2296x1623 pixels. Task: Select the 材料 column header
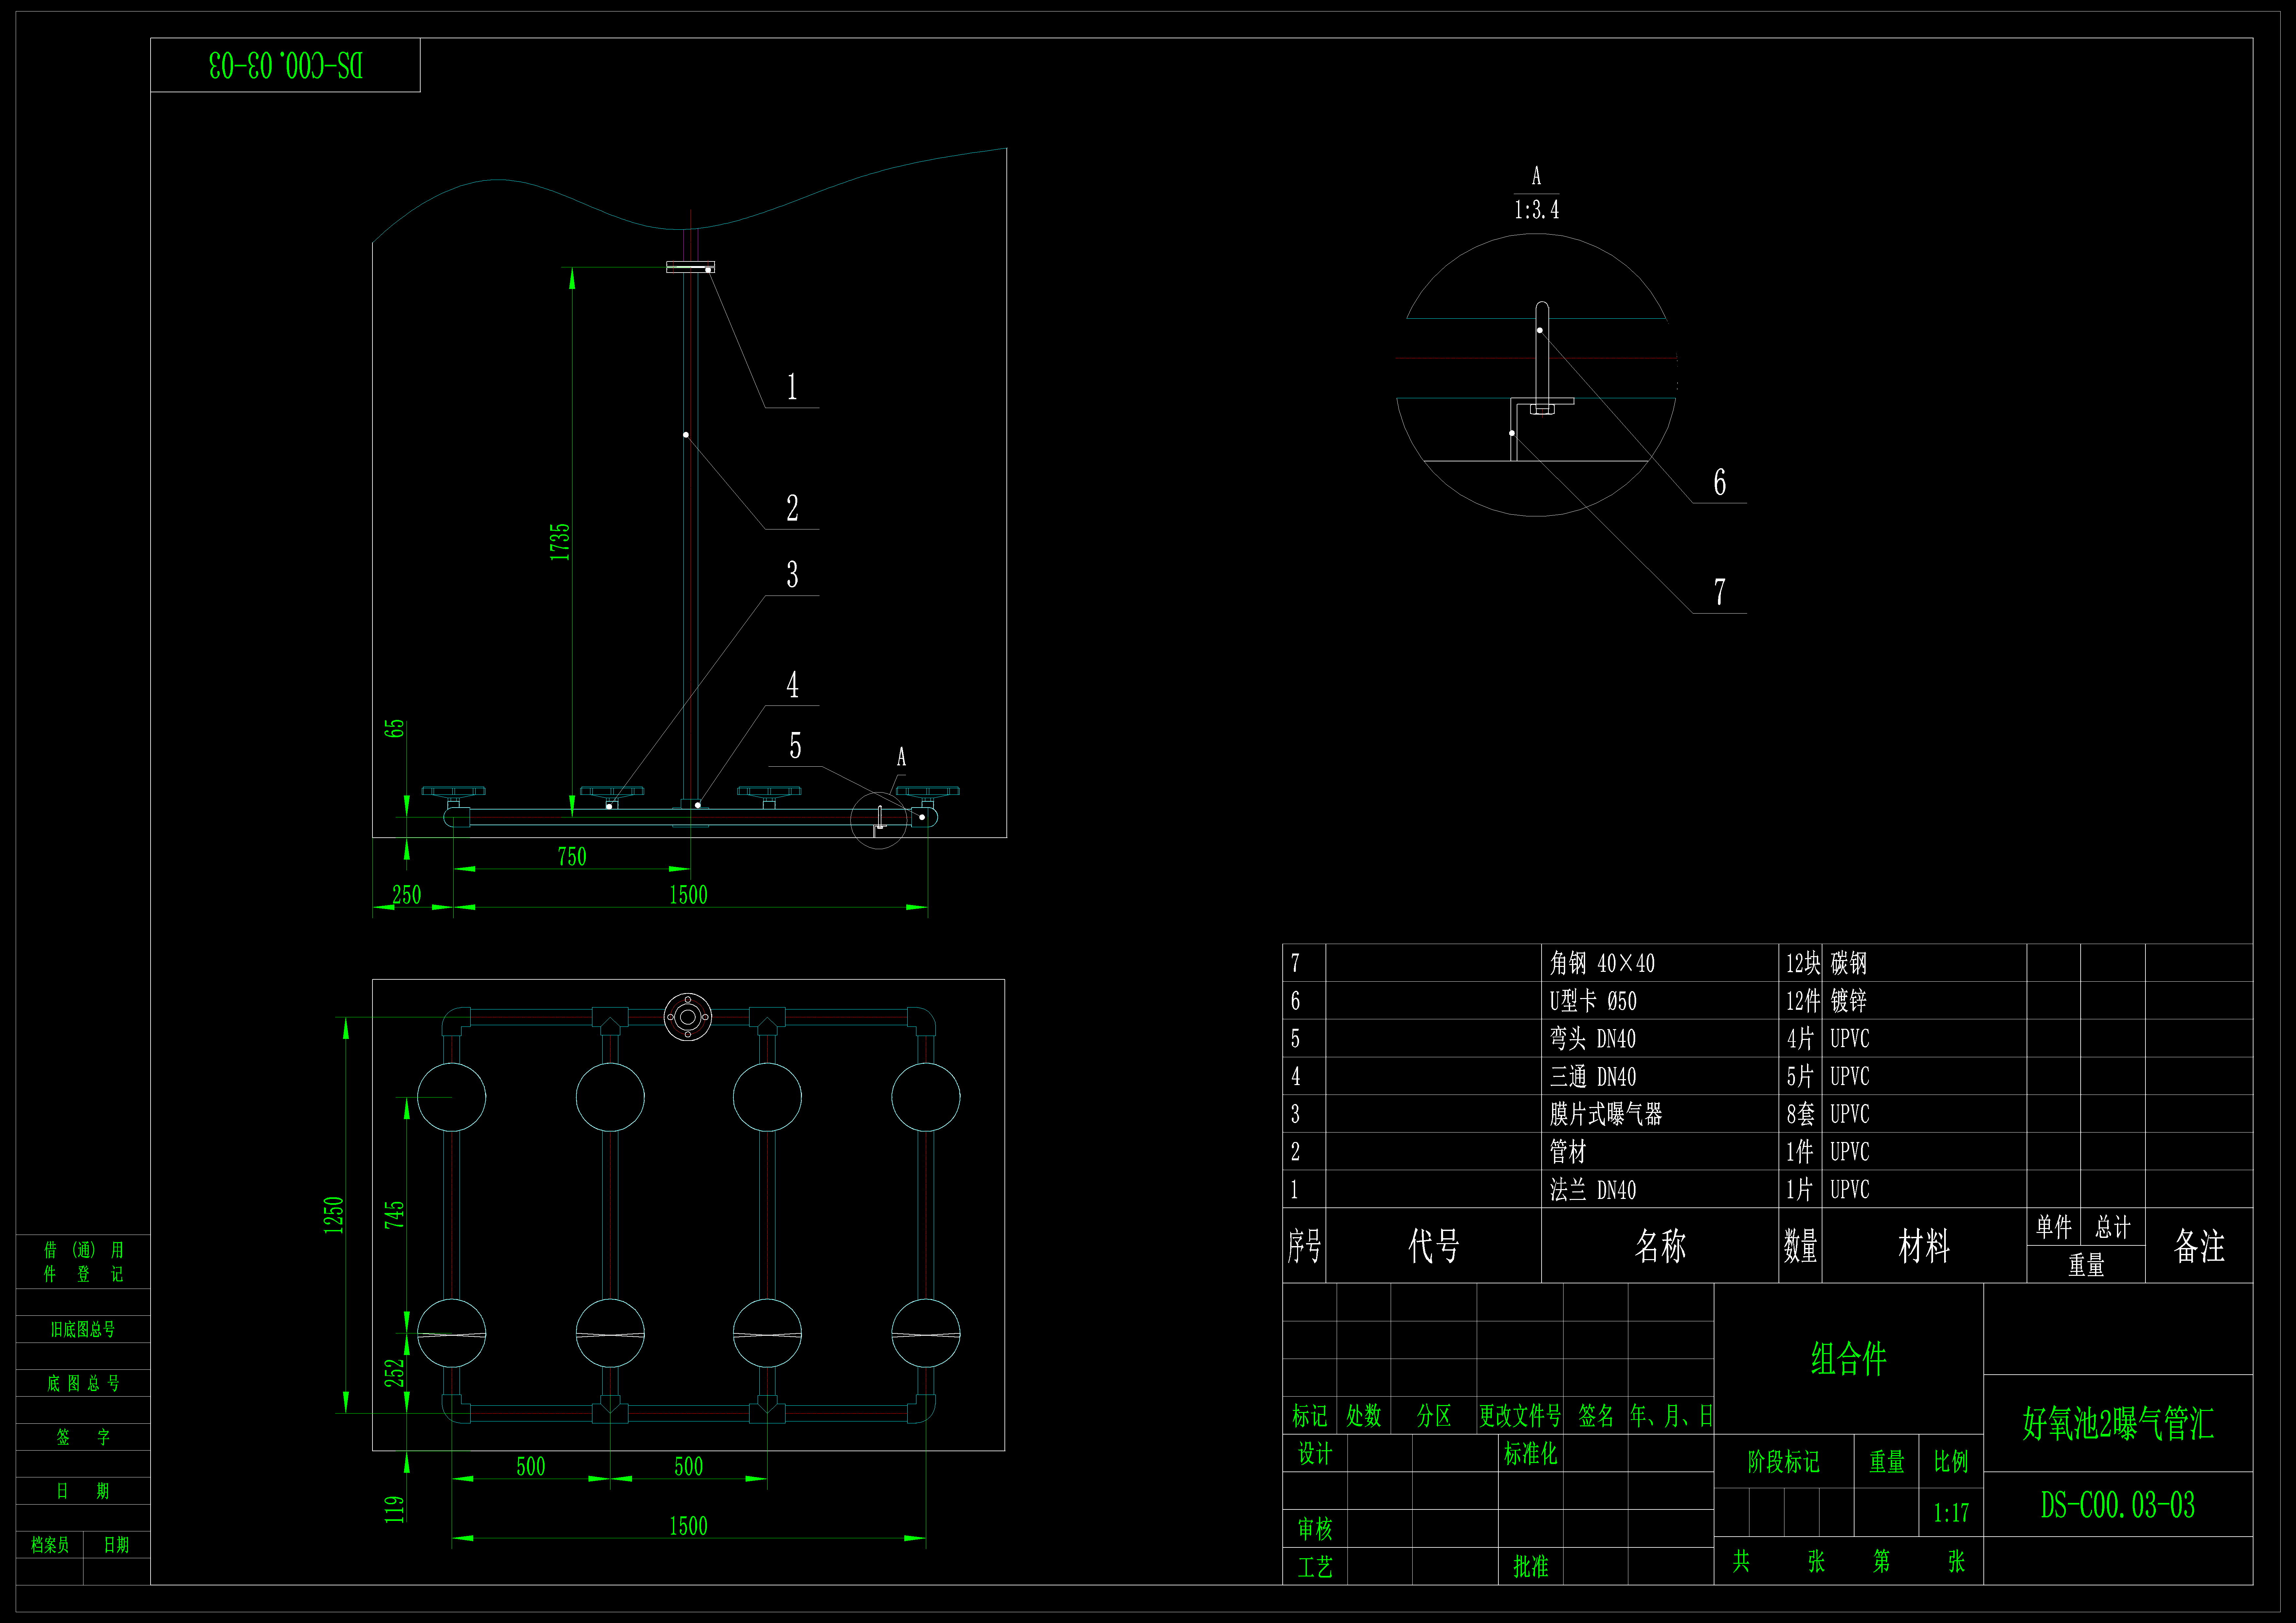[1924, 1246]
